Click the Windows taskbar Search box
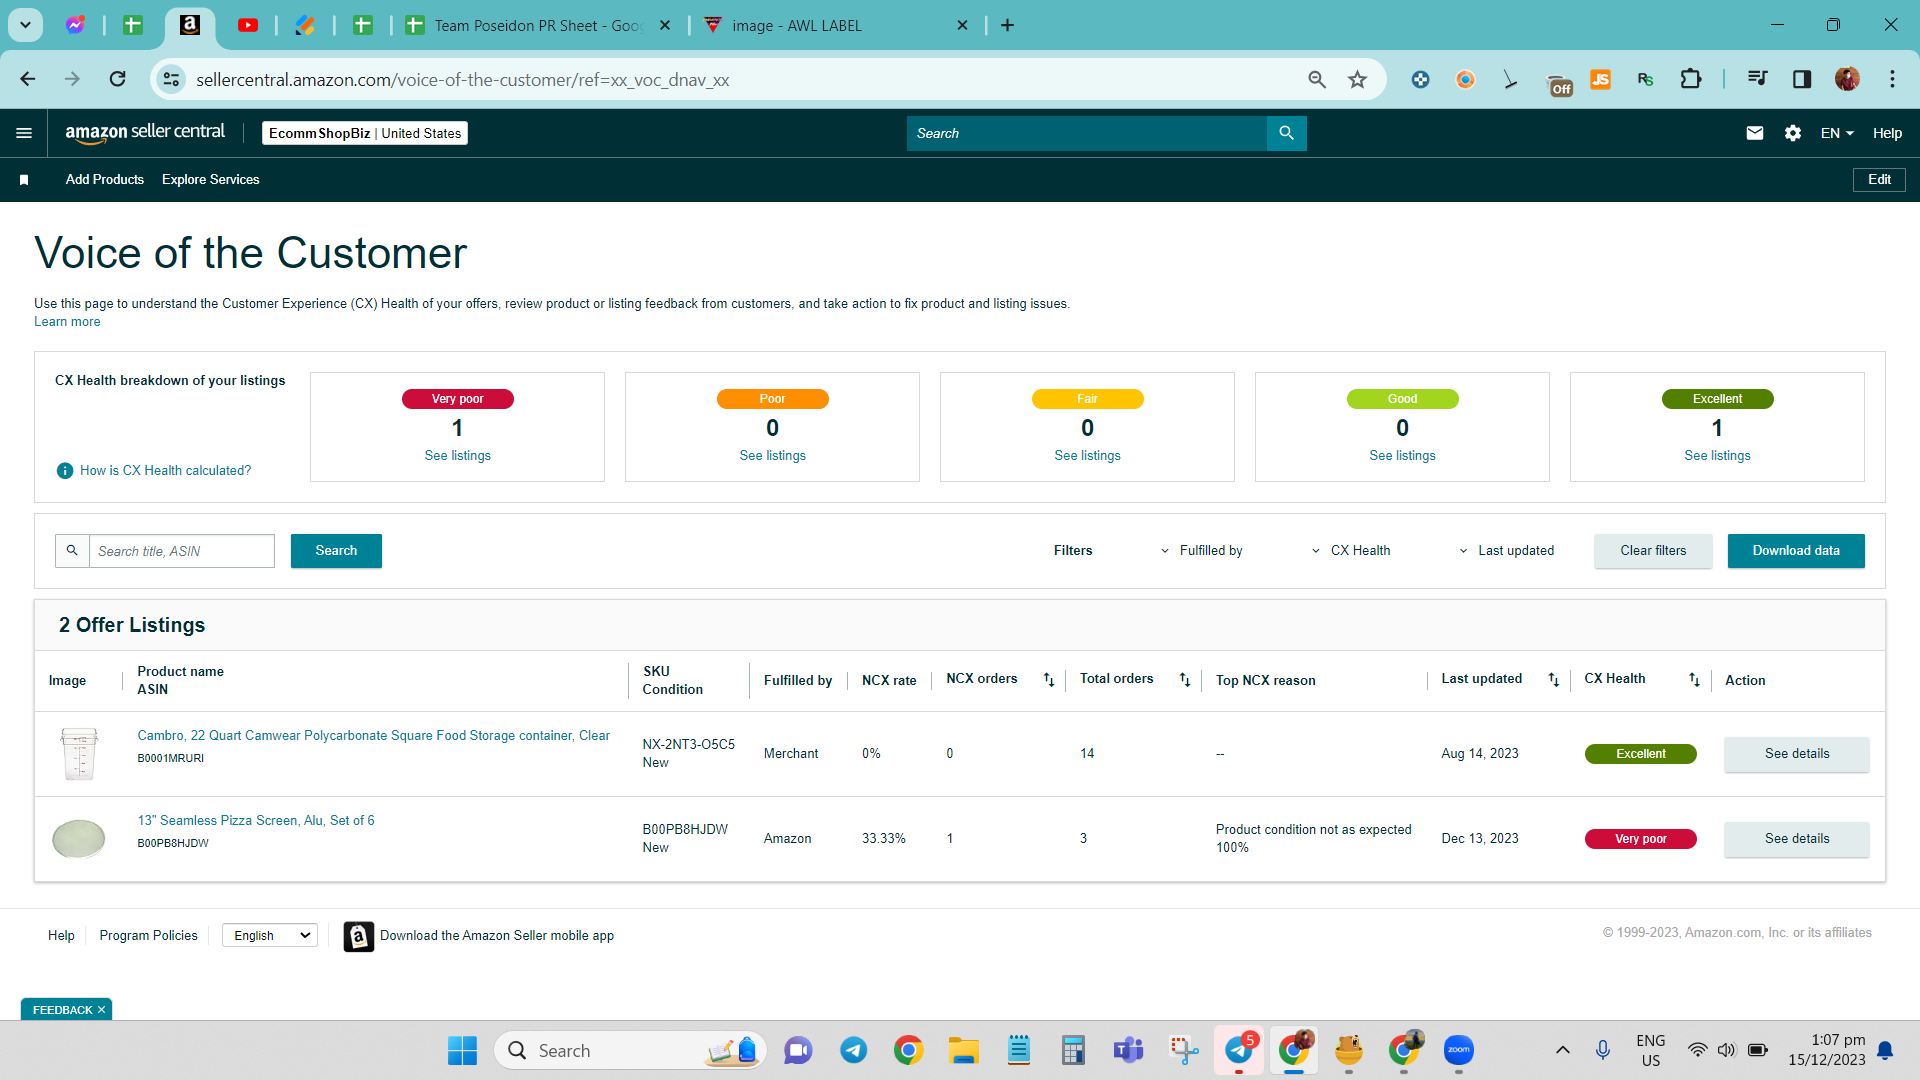Viewport: 1920px width, 1080px height. coord(630,1050)
